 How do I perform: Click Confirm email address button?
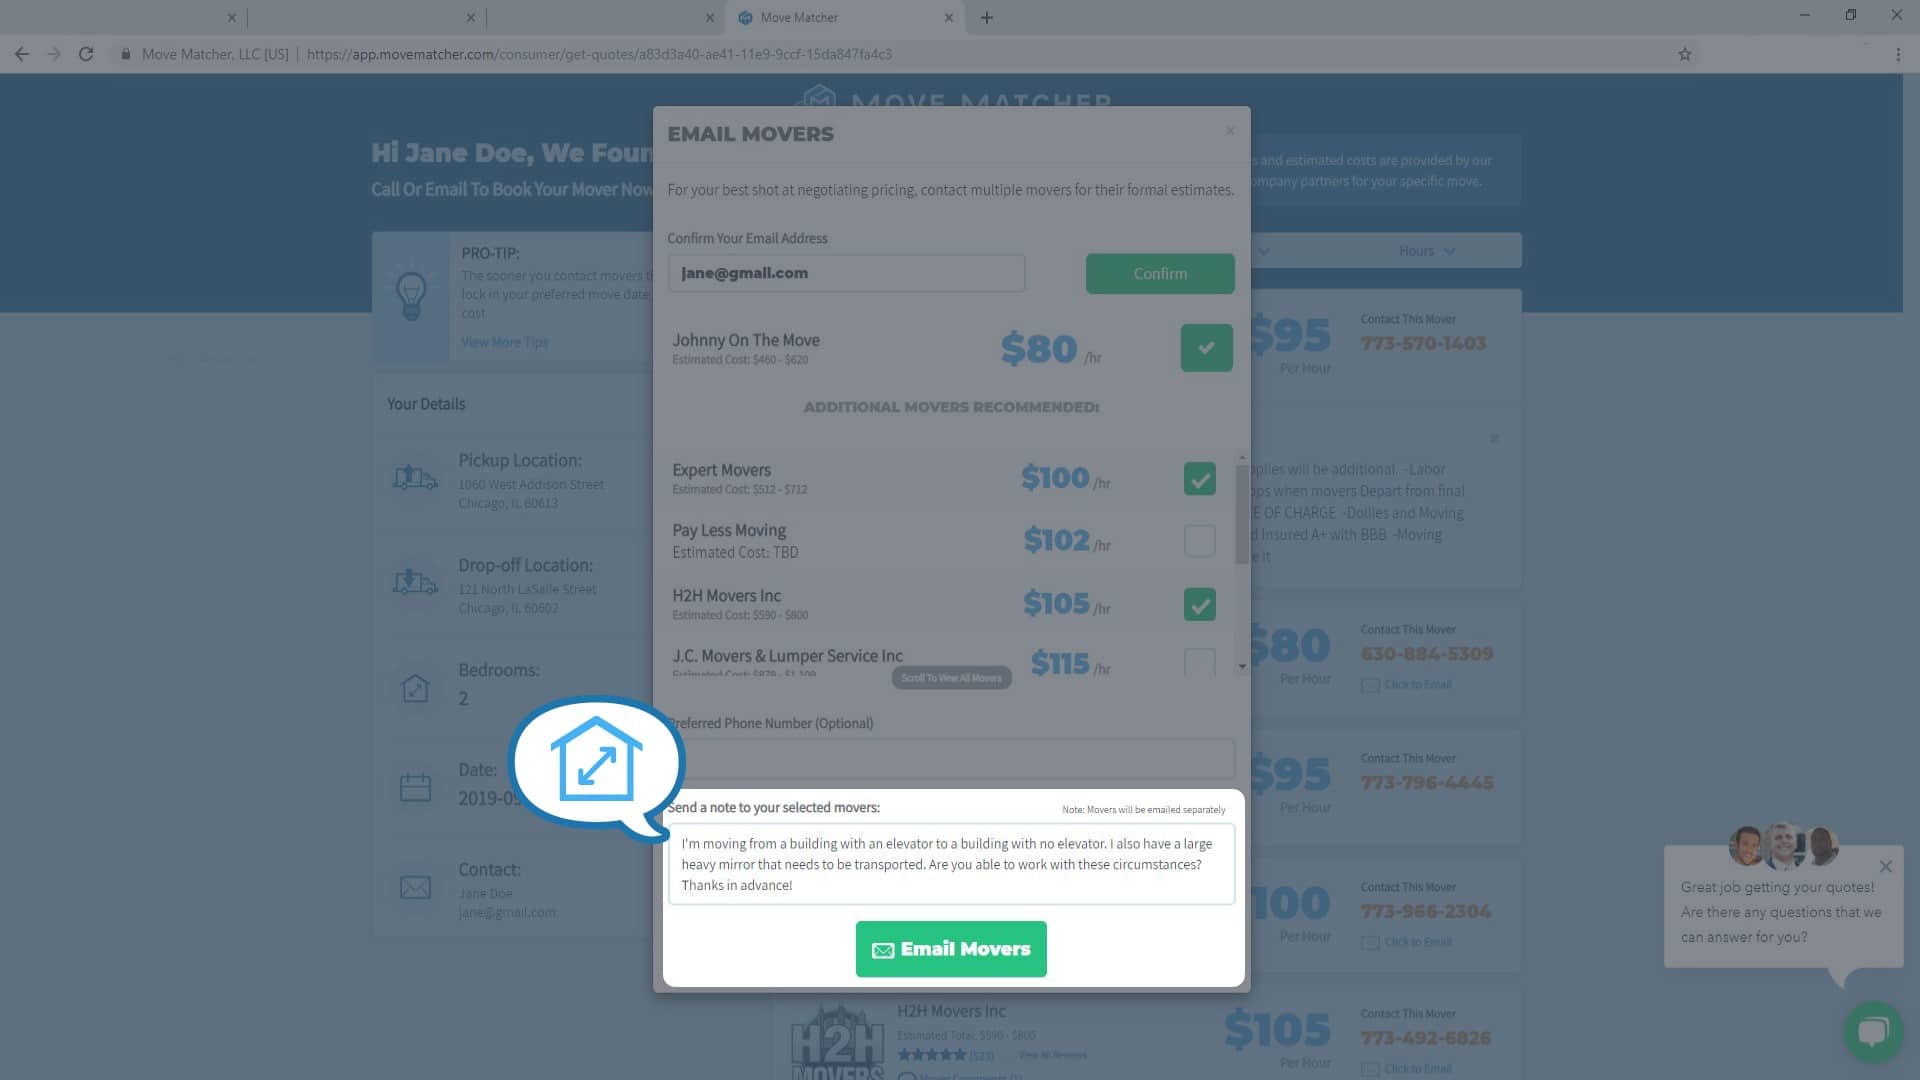pyautogui.click(x=1160, y=273)
